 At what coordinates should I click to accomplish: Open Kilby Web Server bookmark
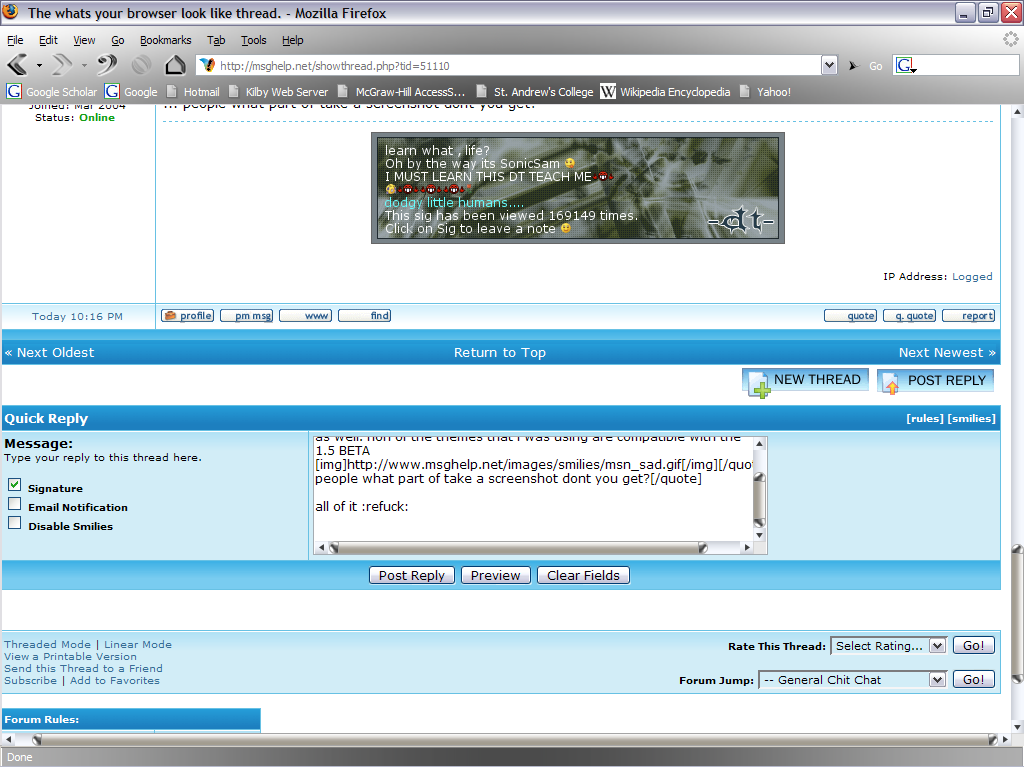pyautogui.click(x=278, y=91)
